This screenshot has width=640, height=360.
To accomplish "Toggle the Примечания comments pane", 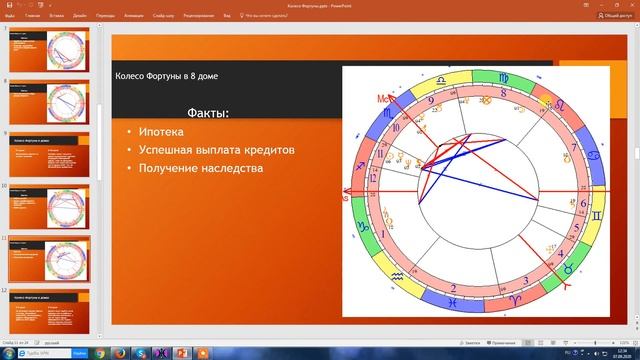I will coord(501,343).
